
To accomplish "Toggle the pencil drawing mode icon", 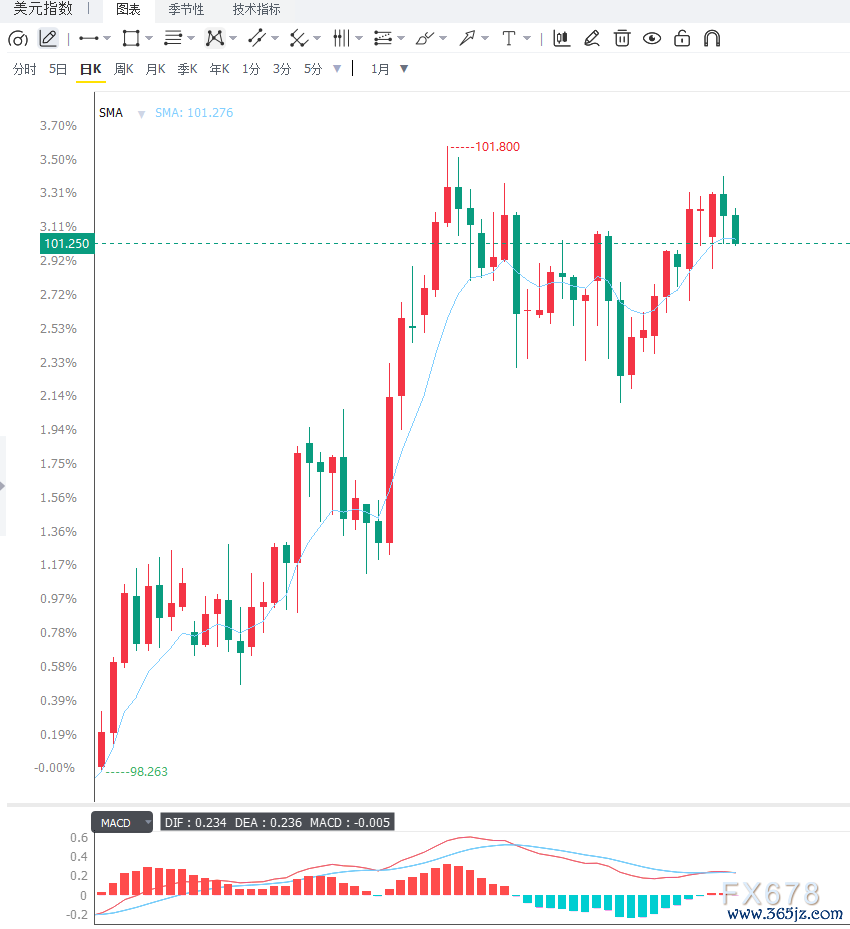I will [x=48, y=39].
